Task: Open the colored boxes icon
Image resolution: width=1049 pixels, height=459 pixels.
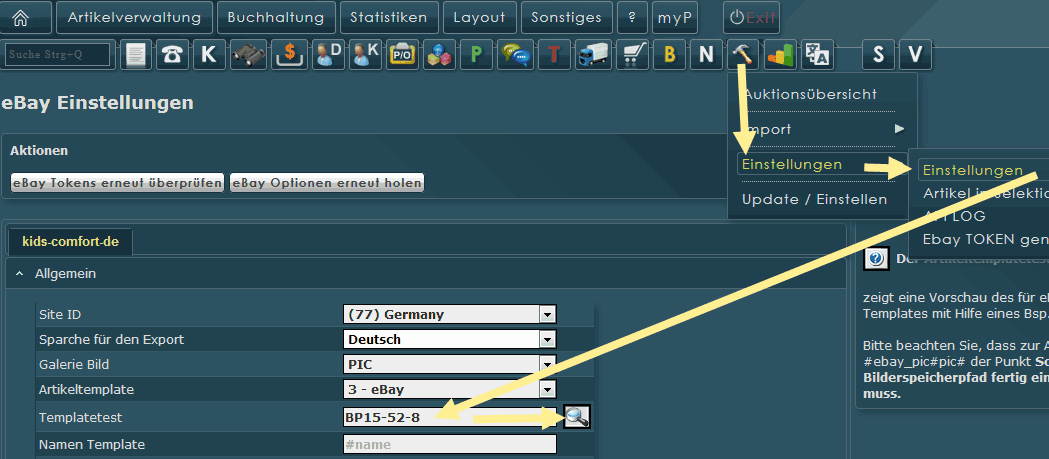Action: pos(440,55)
